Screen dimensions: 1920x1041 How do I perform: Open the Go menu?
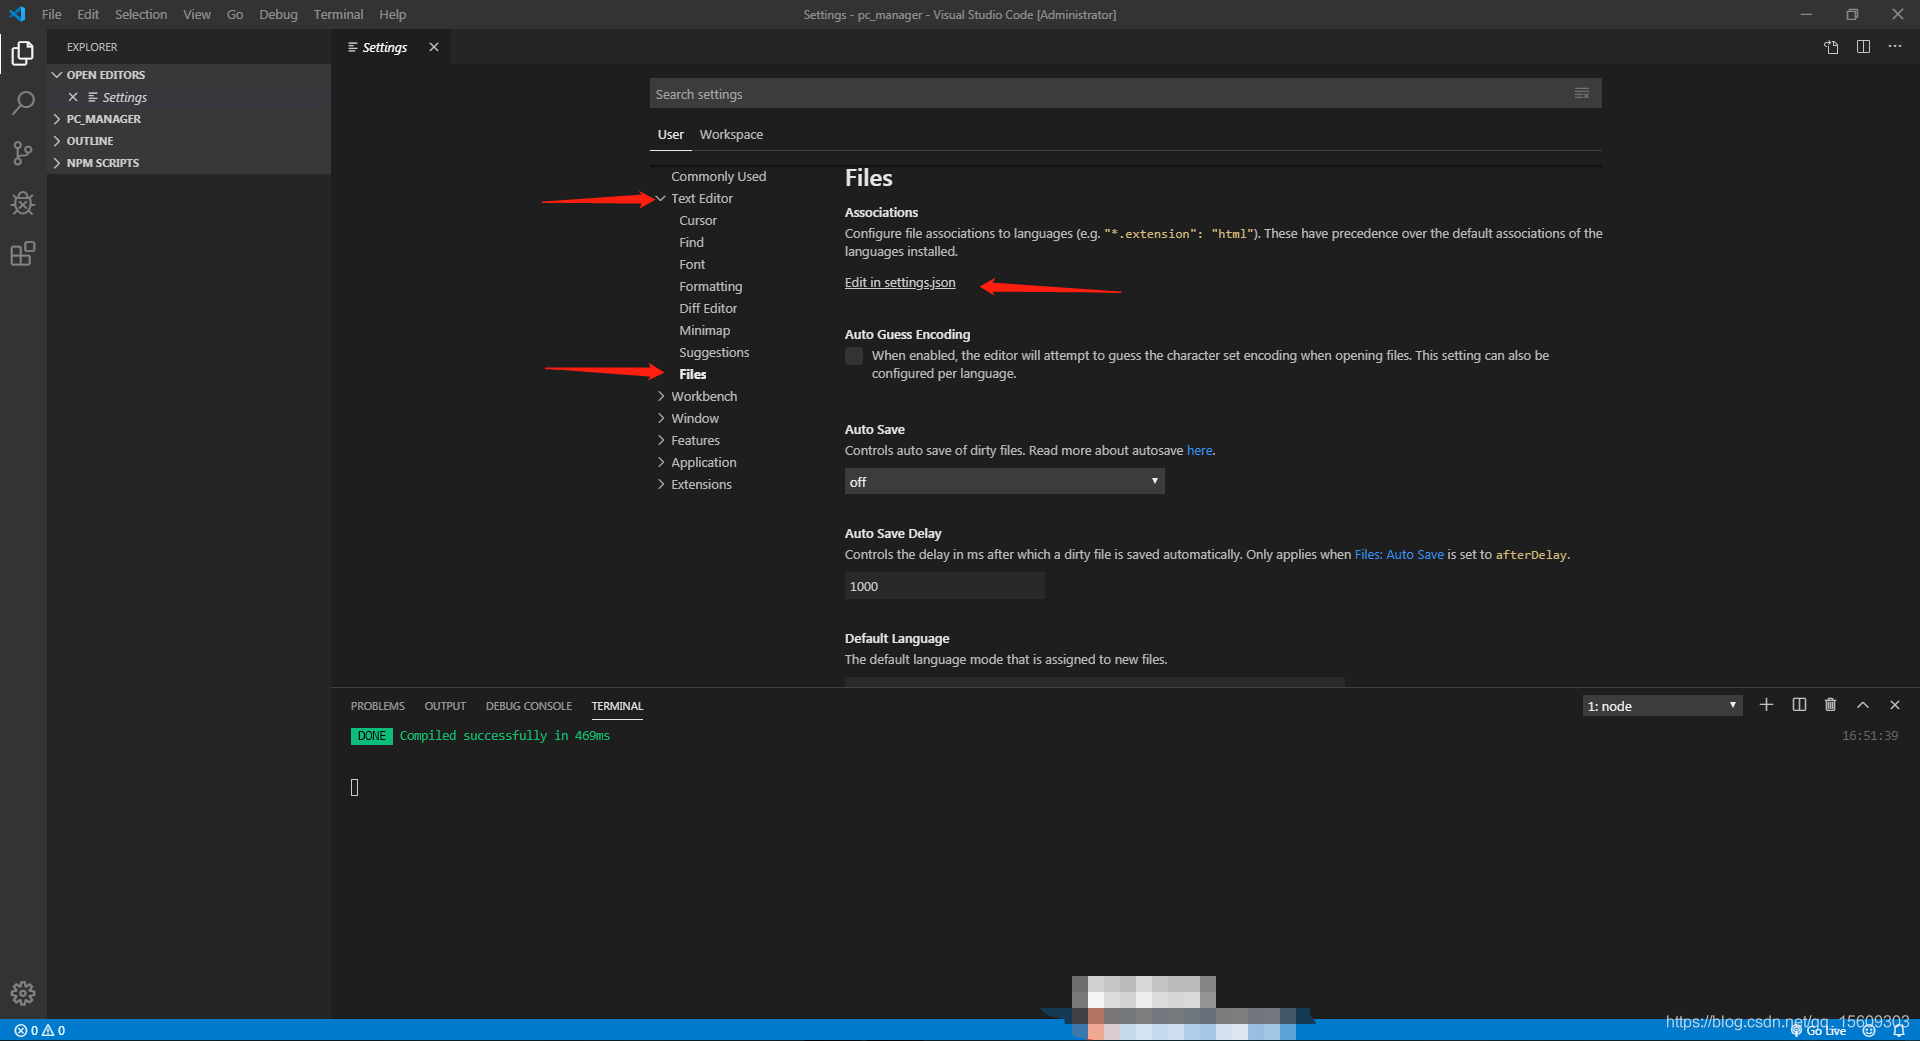tap(235, 14)
